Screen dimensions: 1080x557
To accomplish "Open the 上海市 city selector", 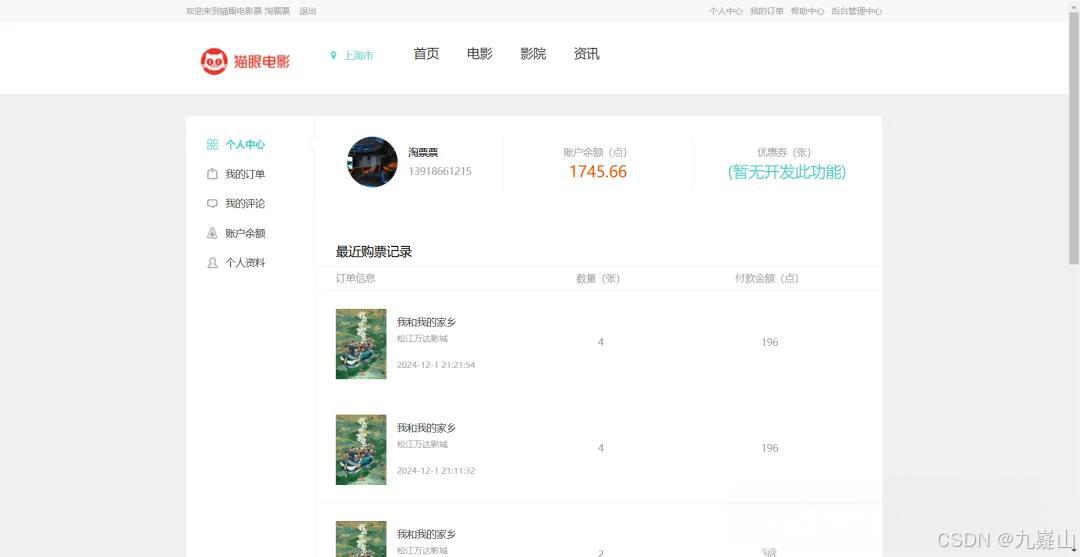I will click(x=358, y=55).
